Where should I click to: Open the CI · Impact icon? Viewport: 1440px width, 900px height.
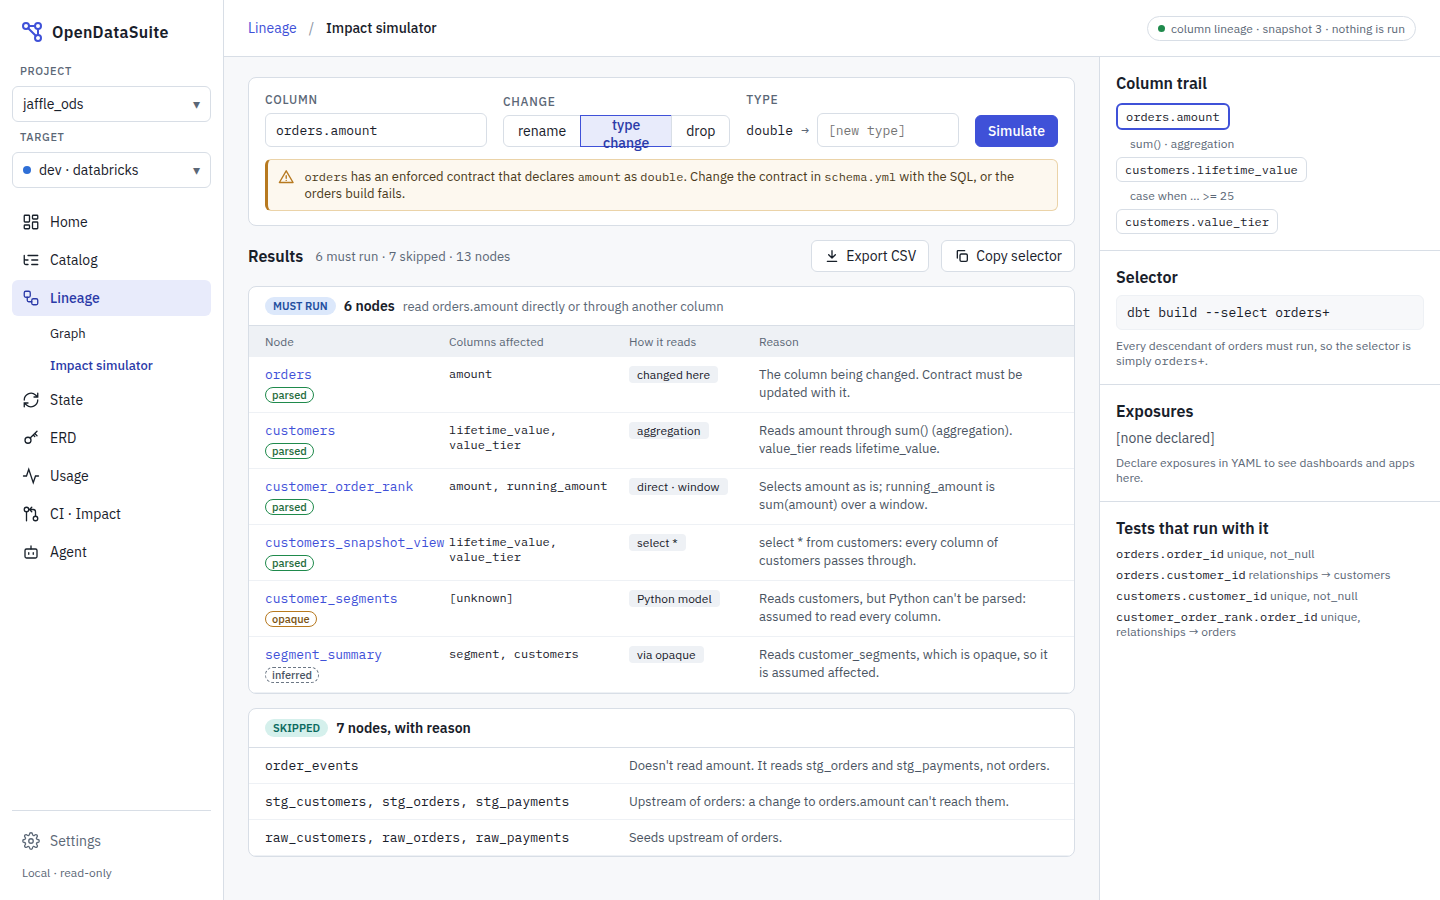(x=31, y=514)
